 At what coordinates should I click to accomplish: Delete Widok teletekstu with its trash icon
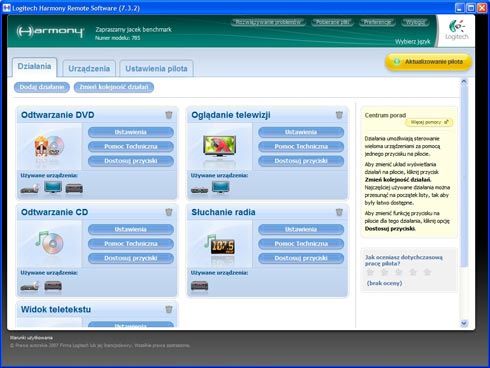(169, 310)
